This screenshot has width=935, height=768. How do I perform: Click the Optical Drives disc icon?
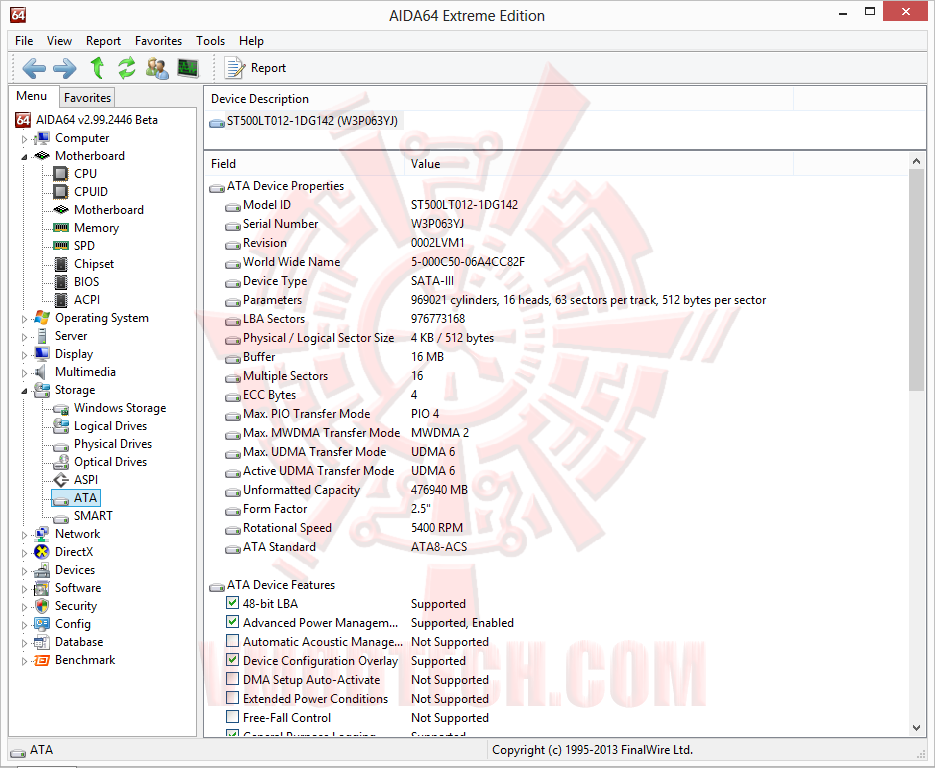tap(61, 462)
